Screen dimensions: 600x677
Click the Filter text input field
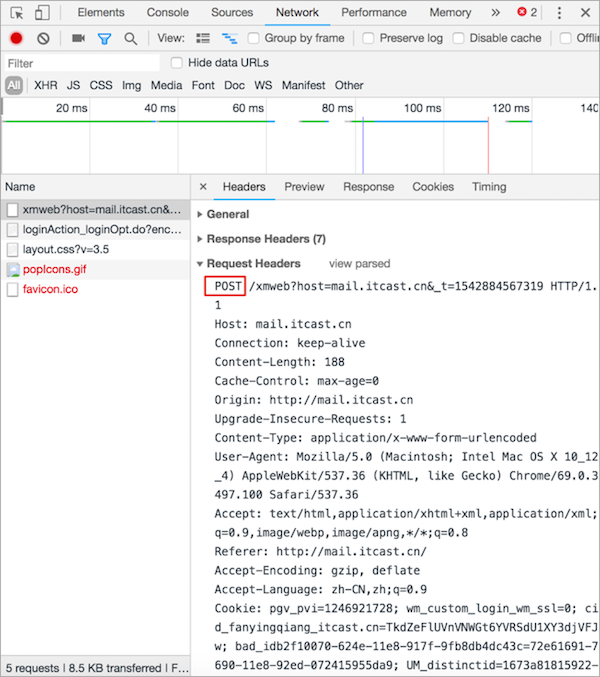click(x=80, y=63)
